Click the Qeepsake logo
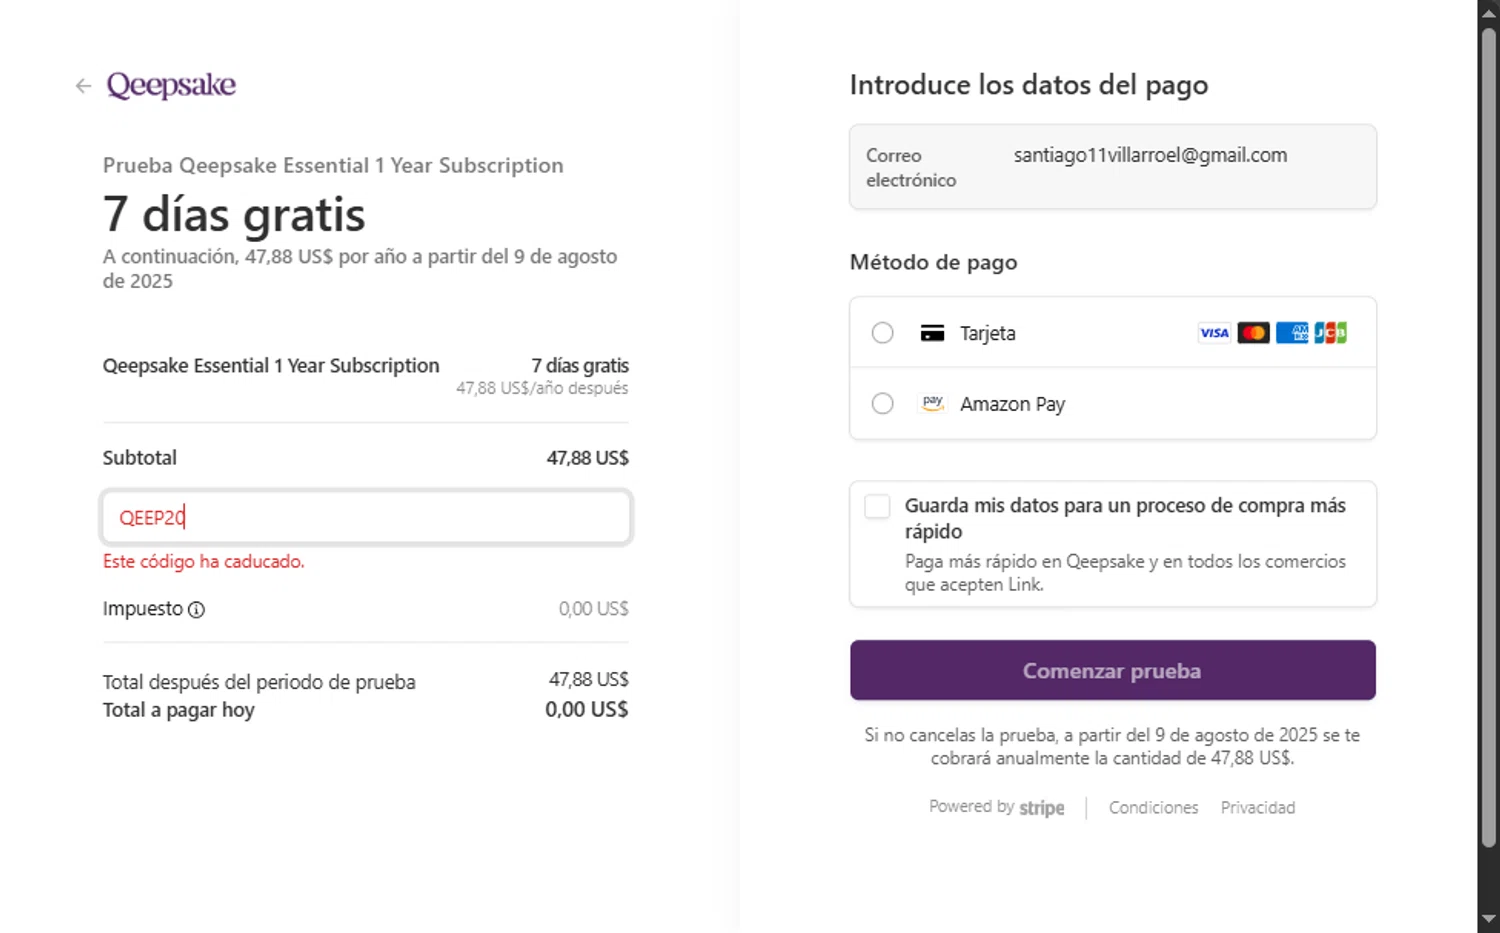Viewport: 1500px width, 933px height. pos(171,85)
